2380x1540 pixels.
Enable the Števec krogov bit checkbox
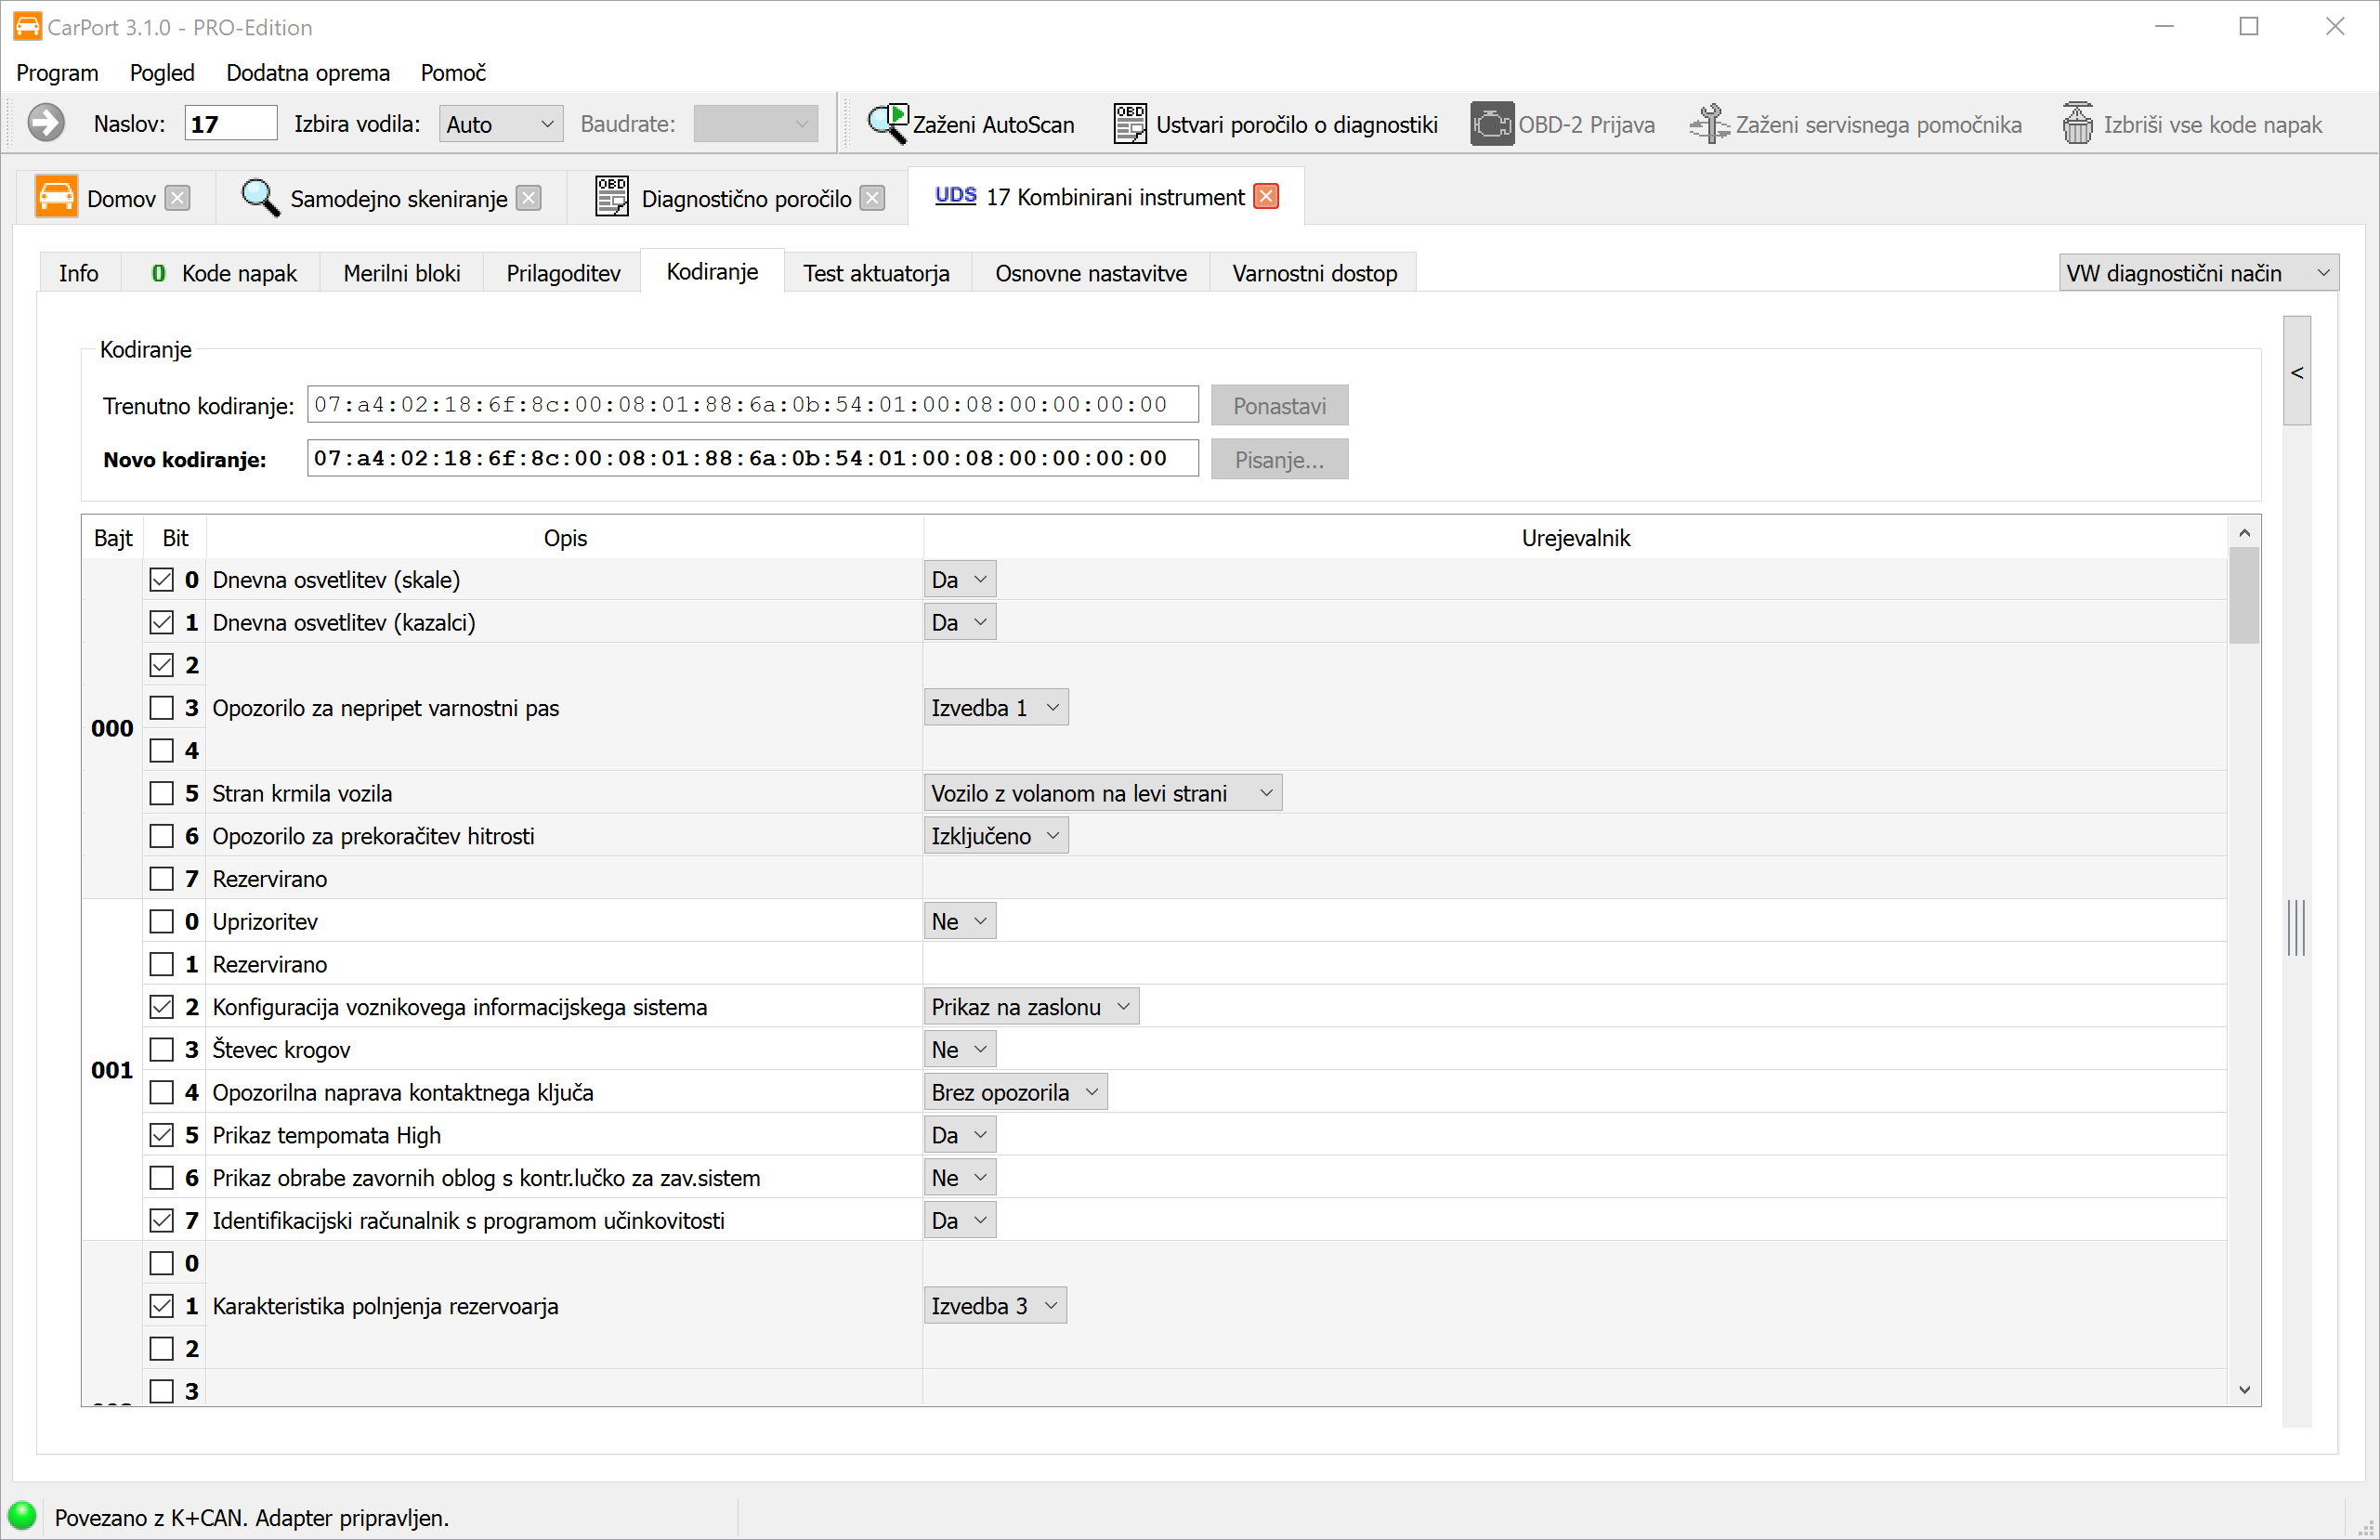161,1050
